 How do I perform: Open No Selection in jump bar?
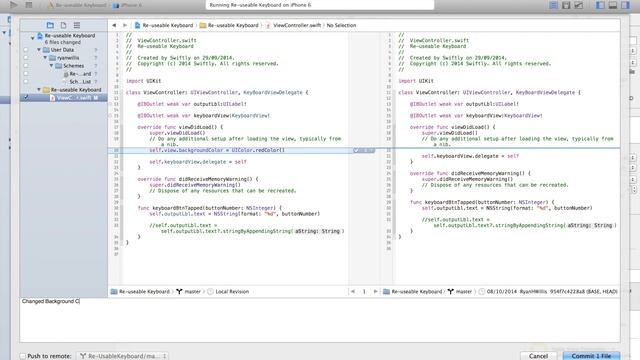pos(341,25)
